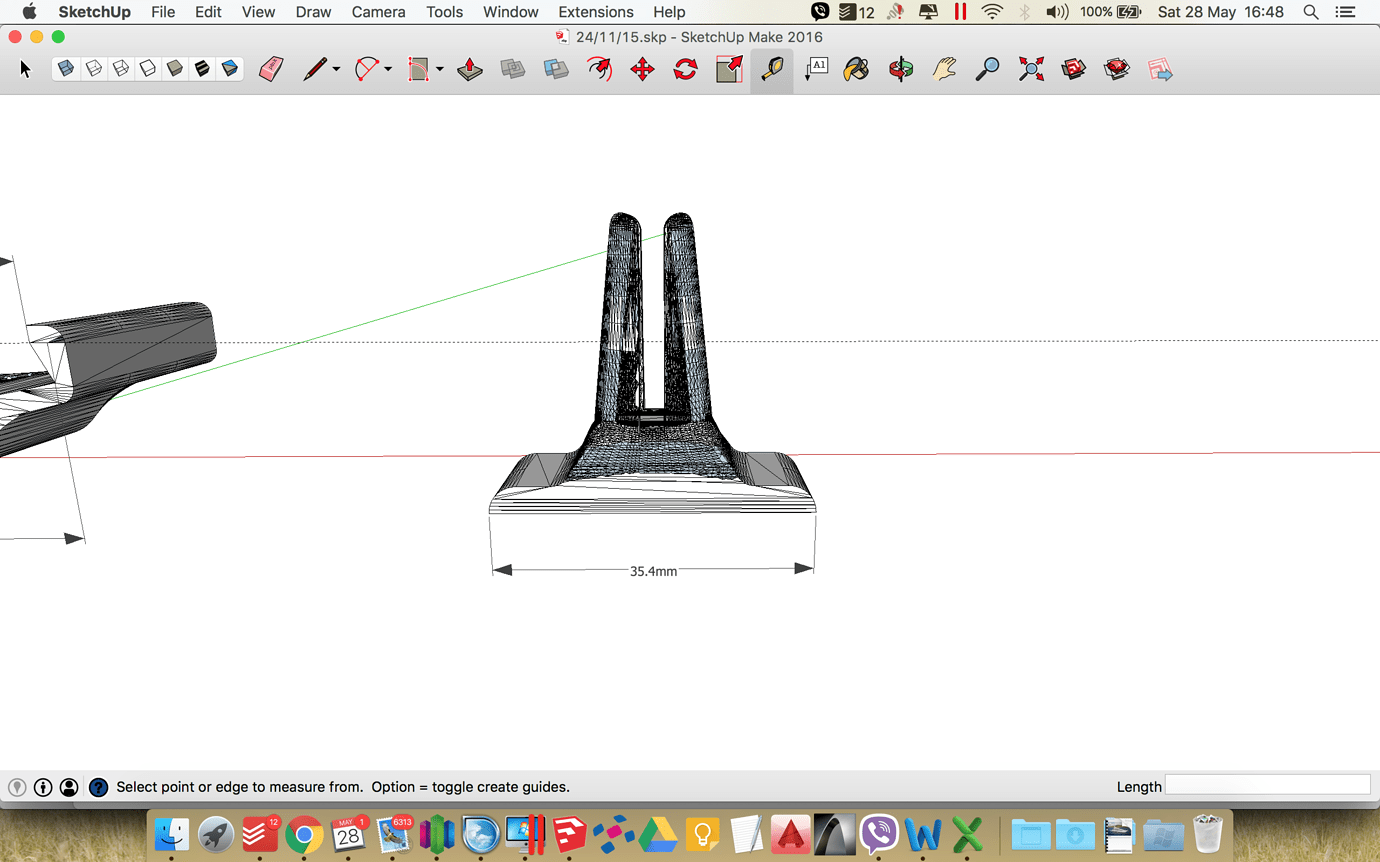
Task: Activate the Line tool
Action: (317, 69)
